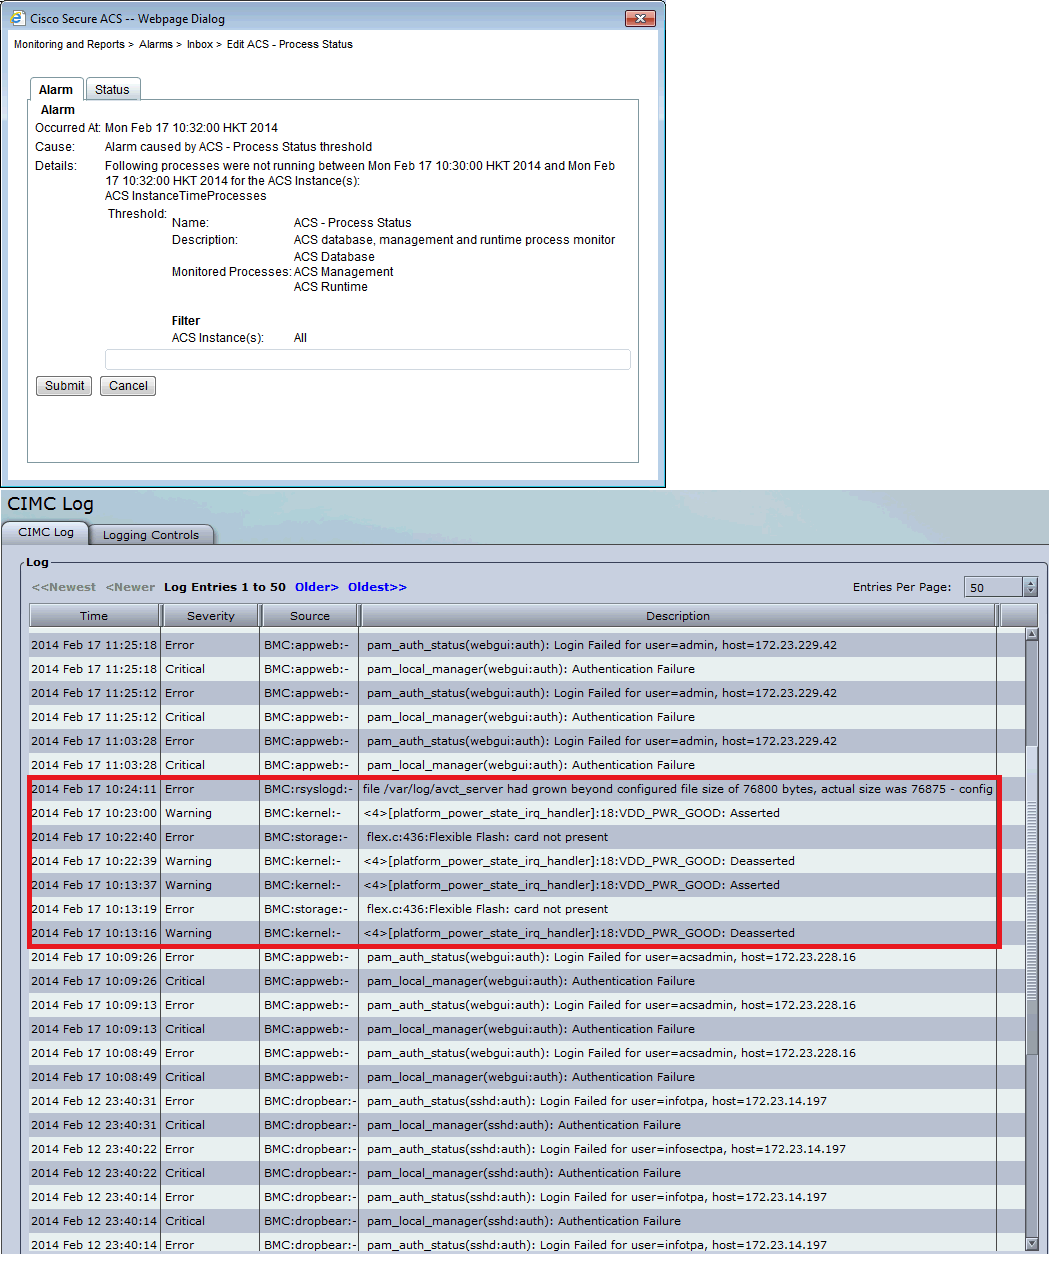The image size is (1049, 1270).
Task: Click the log vertical scrollbar thumb
Action: (x=1032, y=900)
